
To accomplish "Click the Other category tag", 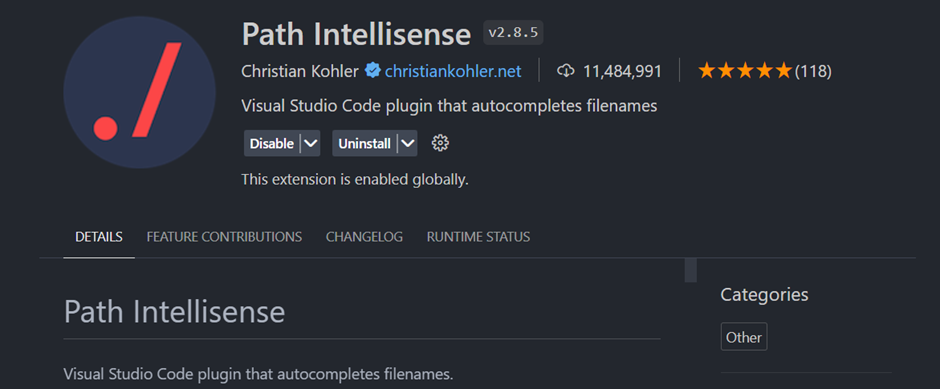I will (x=744, y=337).
